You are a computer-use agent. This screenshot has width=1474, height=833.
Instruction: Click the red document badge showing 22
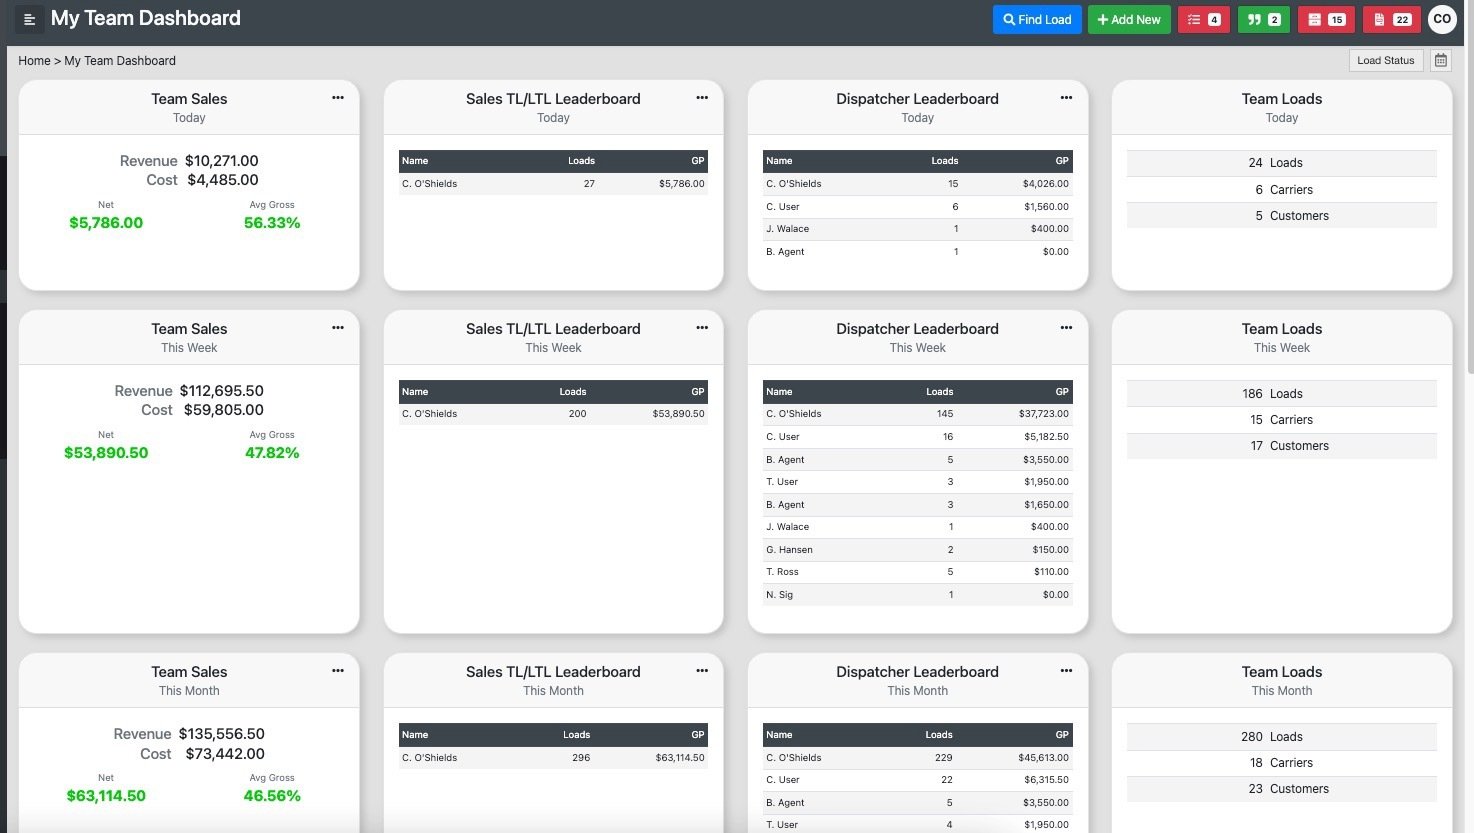[1391, 19]
